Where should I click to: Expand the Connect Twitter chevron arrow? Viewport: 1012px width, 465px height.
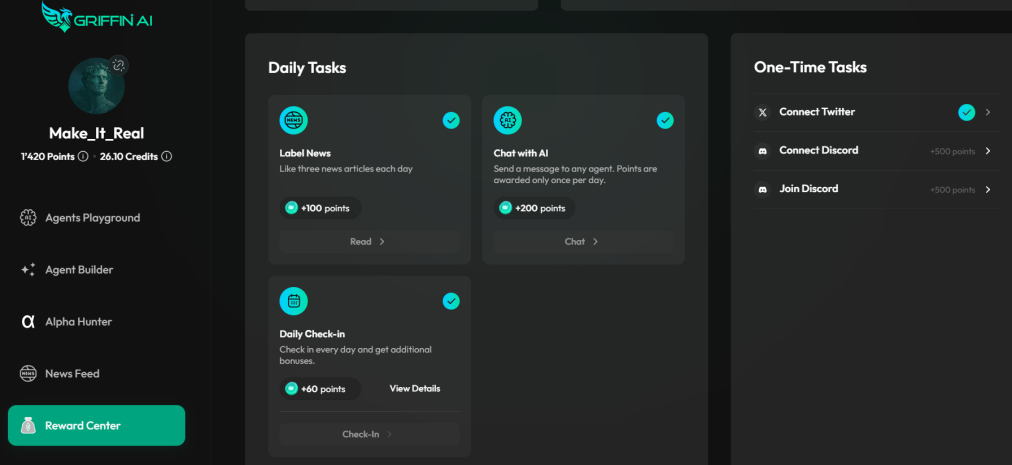tap(987, 112)
